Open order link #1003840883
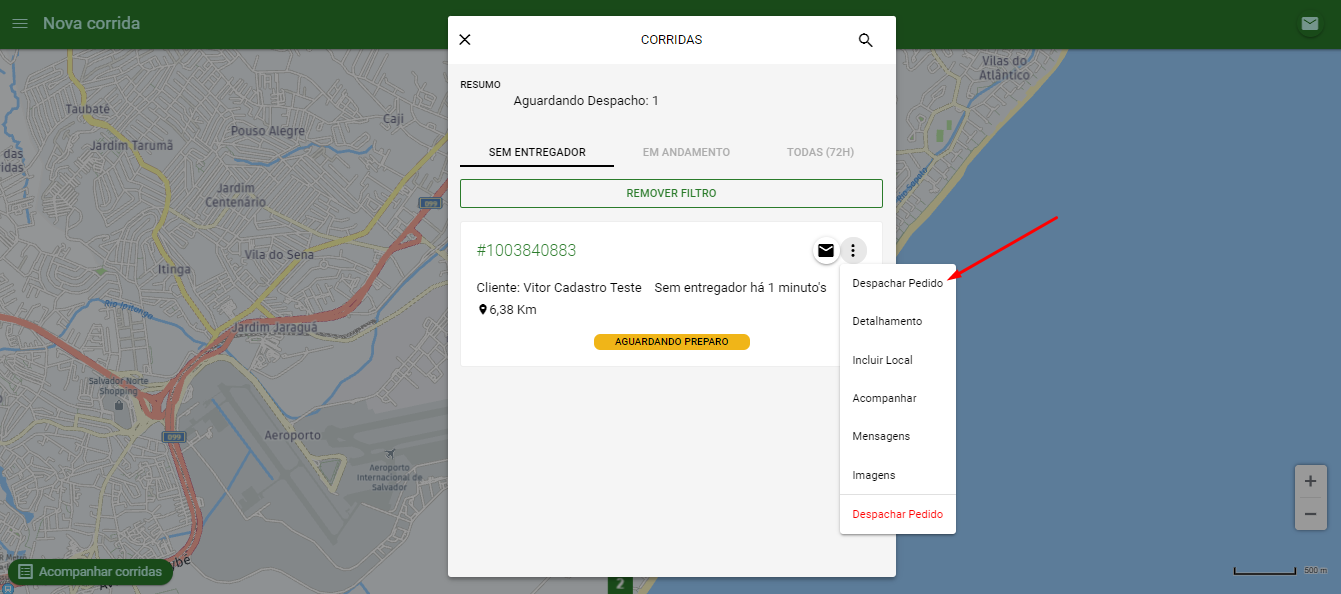The image size is (1341, 594). (526, 250)
